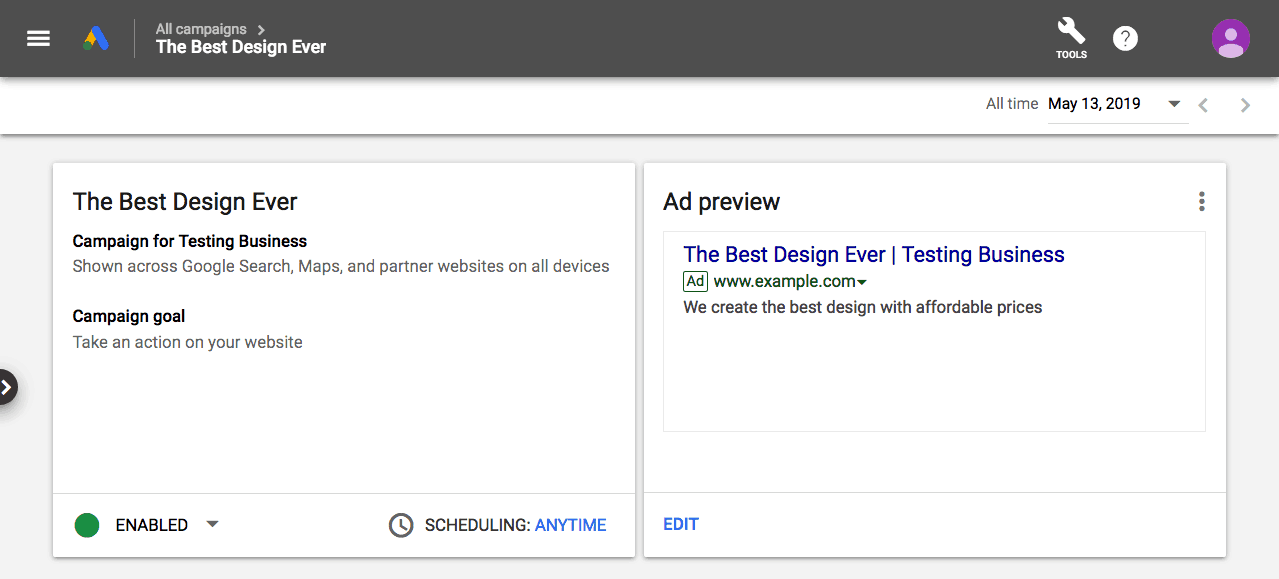Select The Best Design Ever breadcrumb title
Image resolution: width=1279 pixels, height=579 pixels.
click(241, 47)
